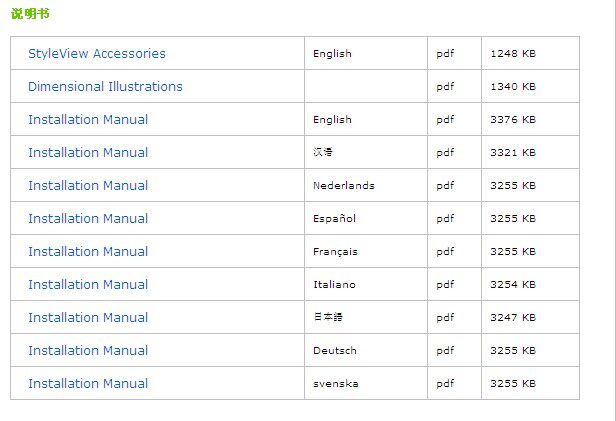Open the Italiano Installation Manual link

pyautogui.click(x=88, y=285)
